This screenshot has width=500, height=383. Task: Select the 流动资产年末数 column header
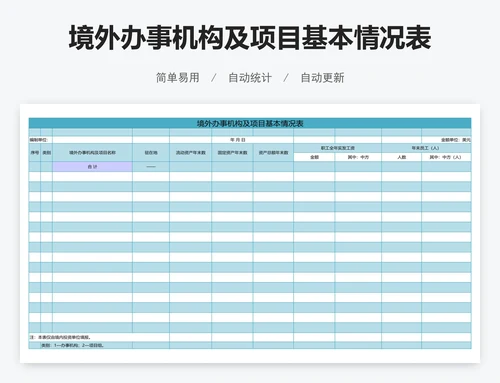click(x=191, y=153)
